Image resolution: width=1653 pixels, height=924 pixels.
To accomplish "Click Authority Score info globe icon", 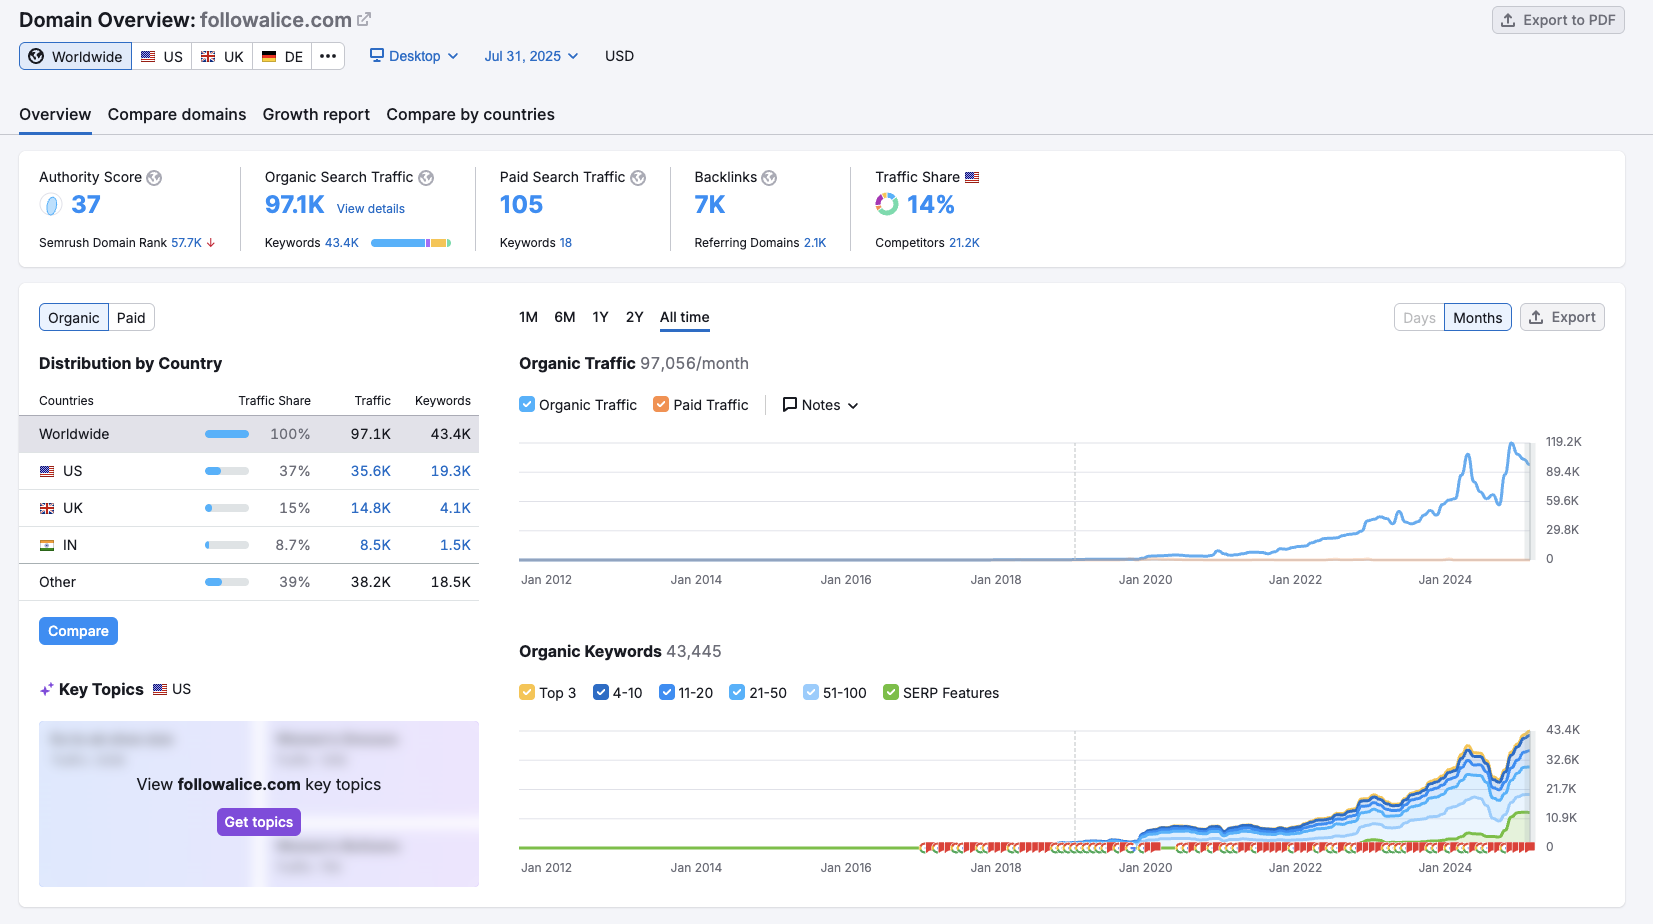I will [x=154, y=178].
